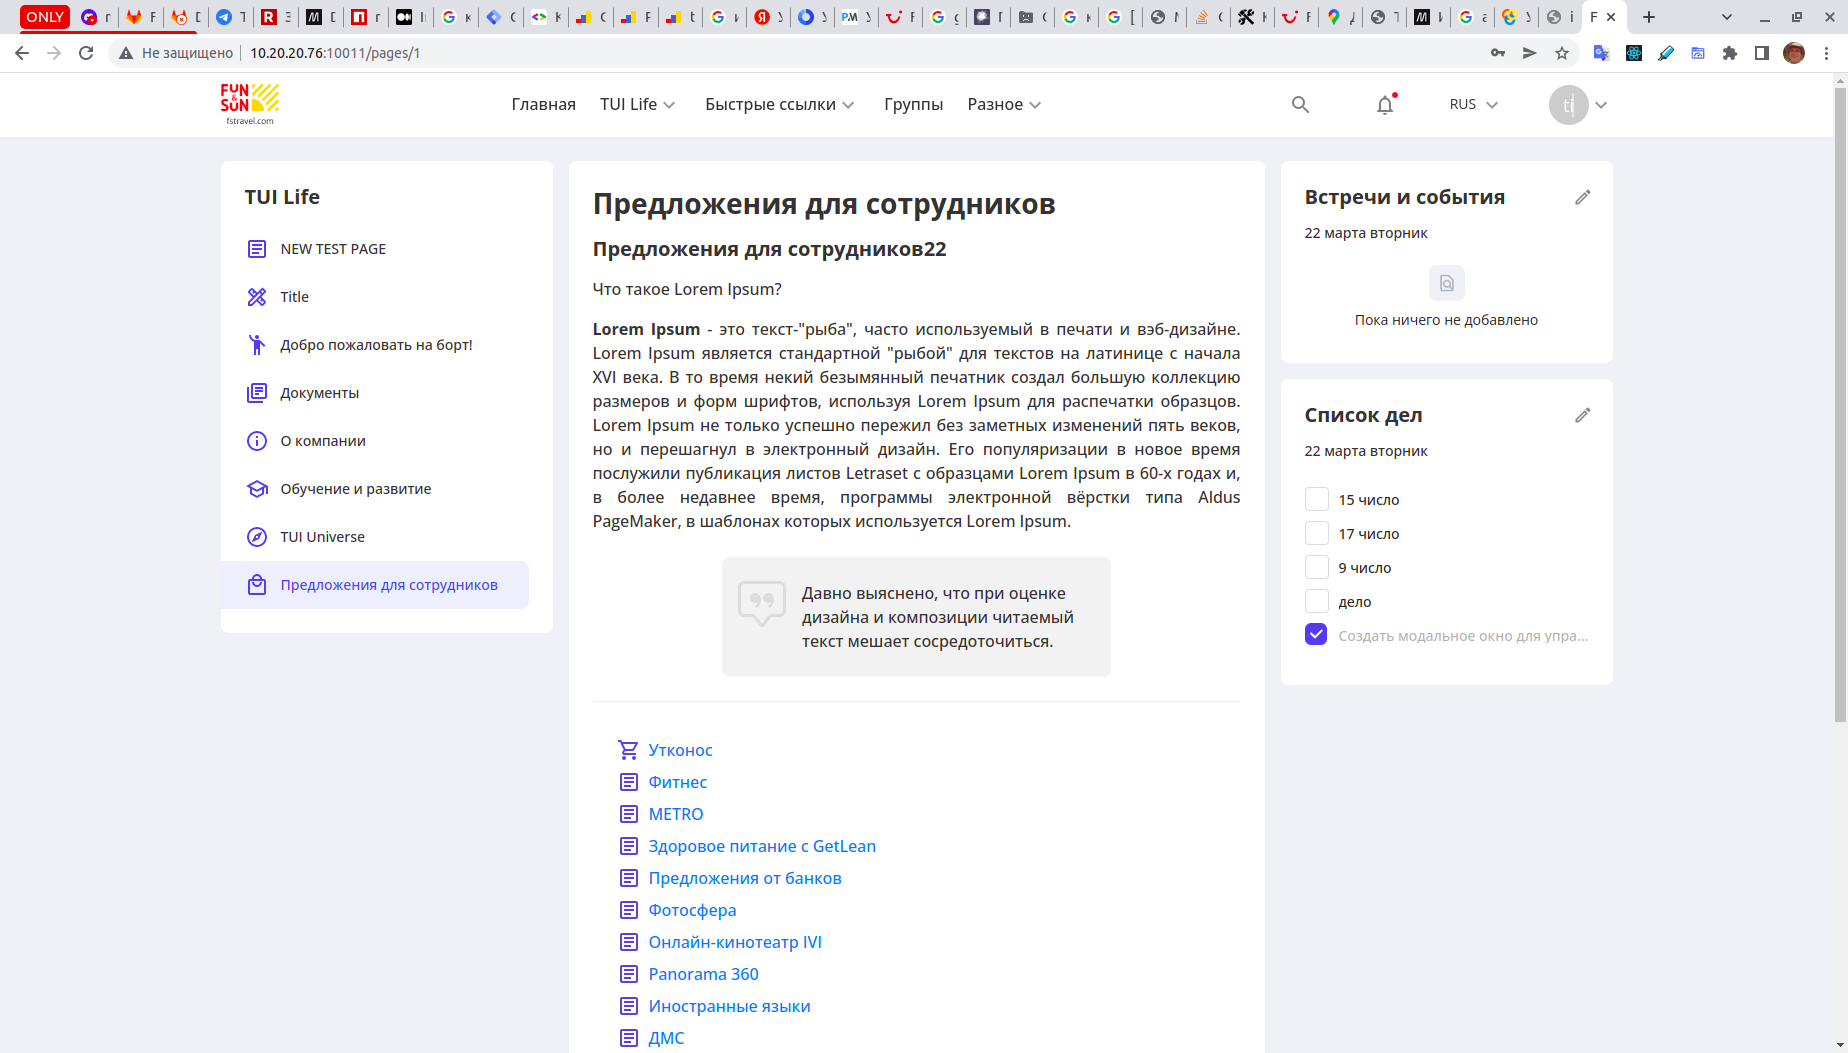
Task: Select О компании in the sidebar
Action: 322,441
